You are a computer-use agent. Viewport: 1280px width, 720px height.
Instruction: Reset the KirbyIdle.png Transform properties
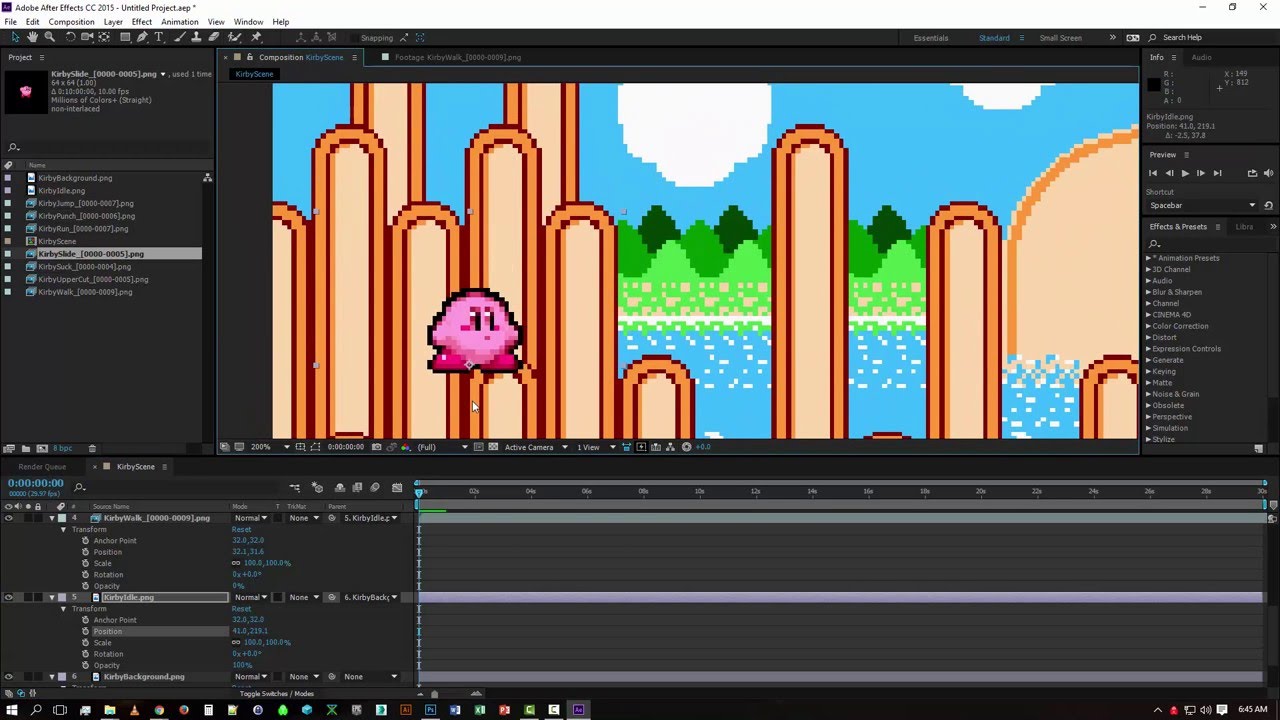[242, 609]
